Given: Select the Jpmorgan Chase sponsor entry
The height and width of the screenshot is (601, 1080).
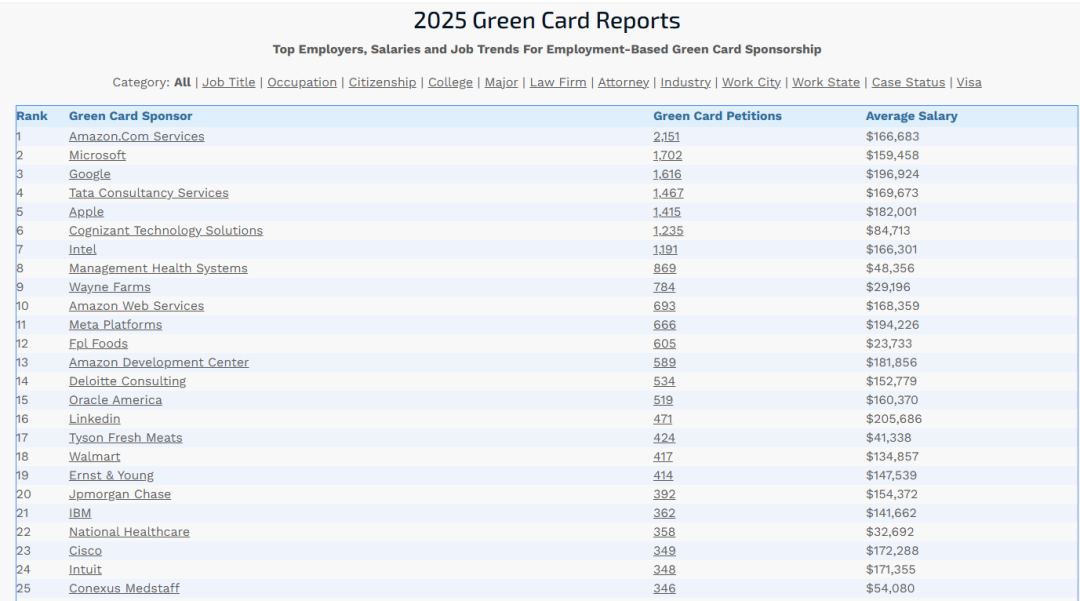Looking at the screenshot, I should coord(119,494).
